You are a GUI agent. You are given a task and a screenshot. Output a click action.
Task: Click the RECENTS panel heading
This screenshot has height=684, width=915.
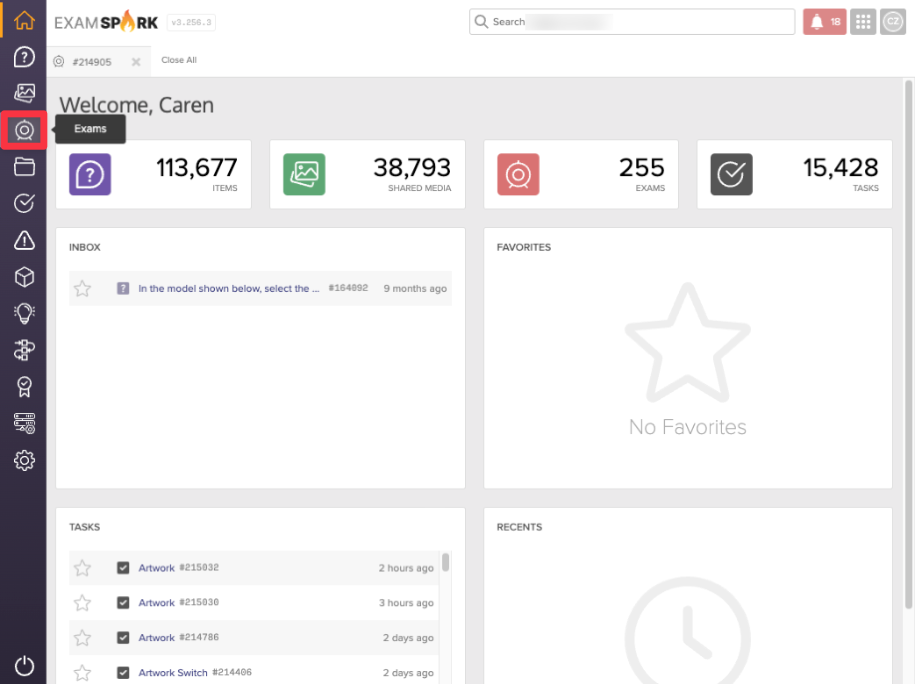click(x=519, y=527)
